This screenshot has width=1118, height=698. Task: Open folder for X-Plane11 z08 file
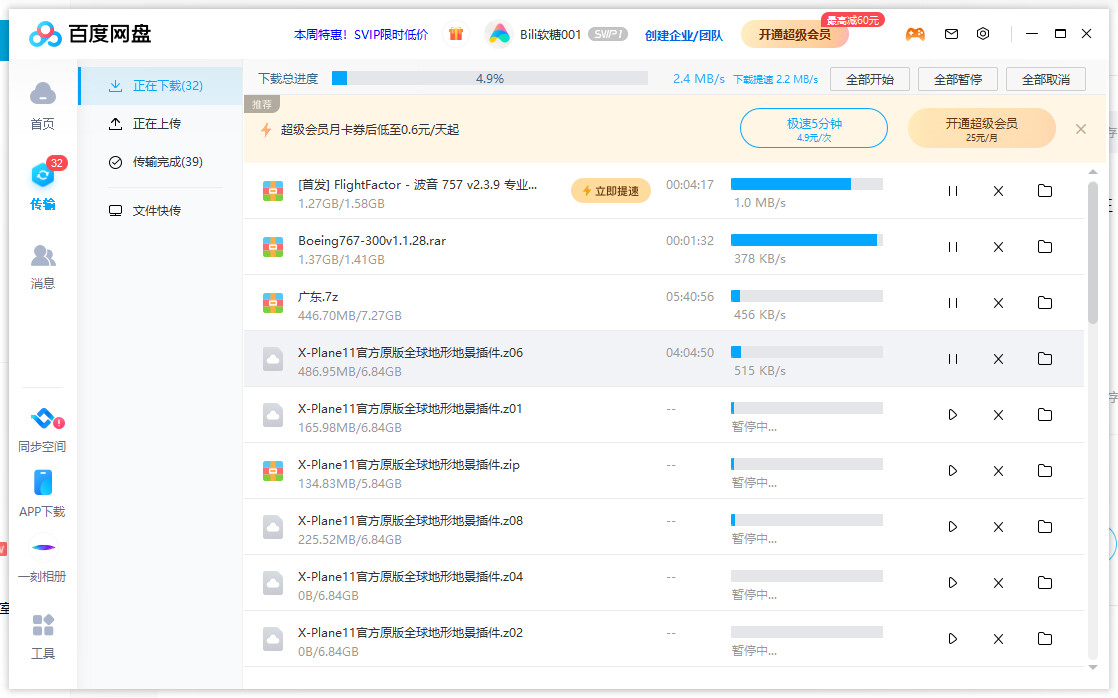pyautogui.click(x=1045, y=526)
